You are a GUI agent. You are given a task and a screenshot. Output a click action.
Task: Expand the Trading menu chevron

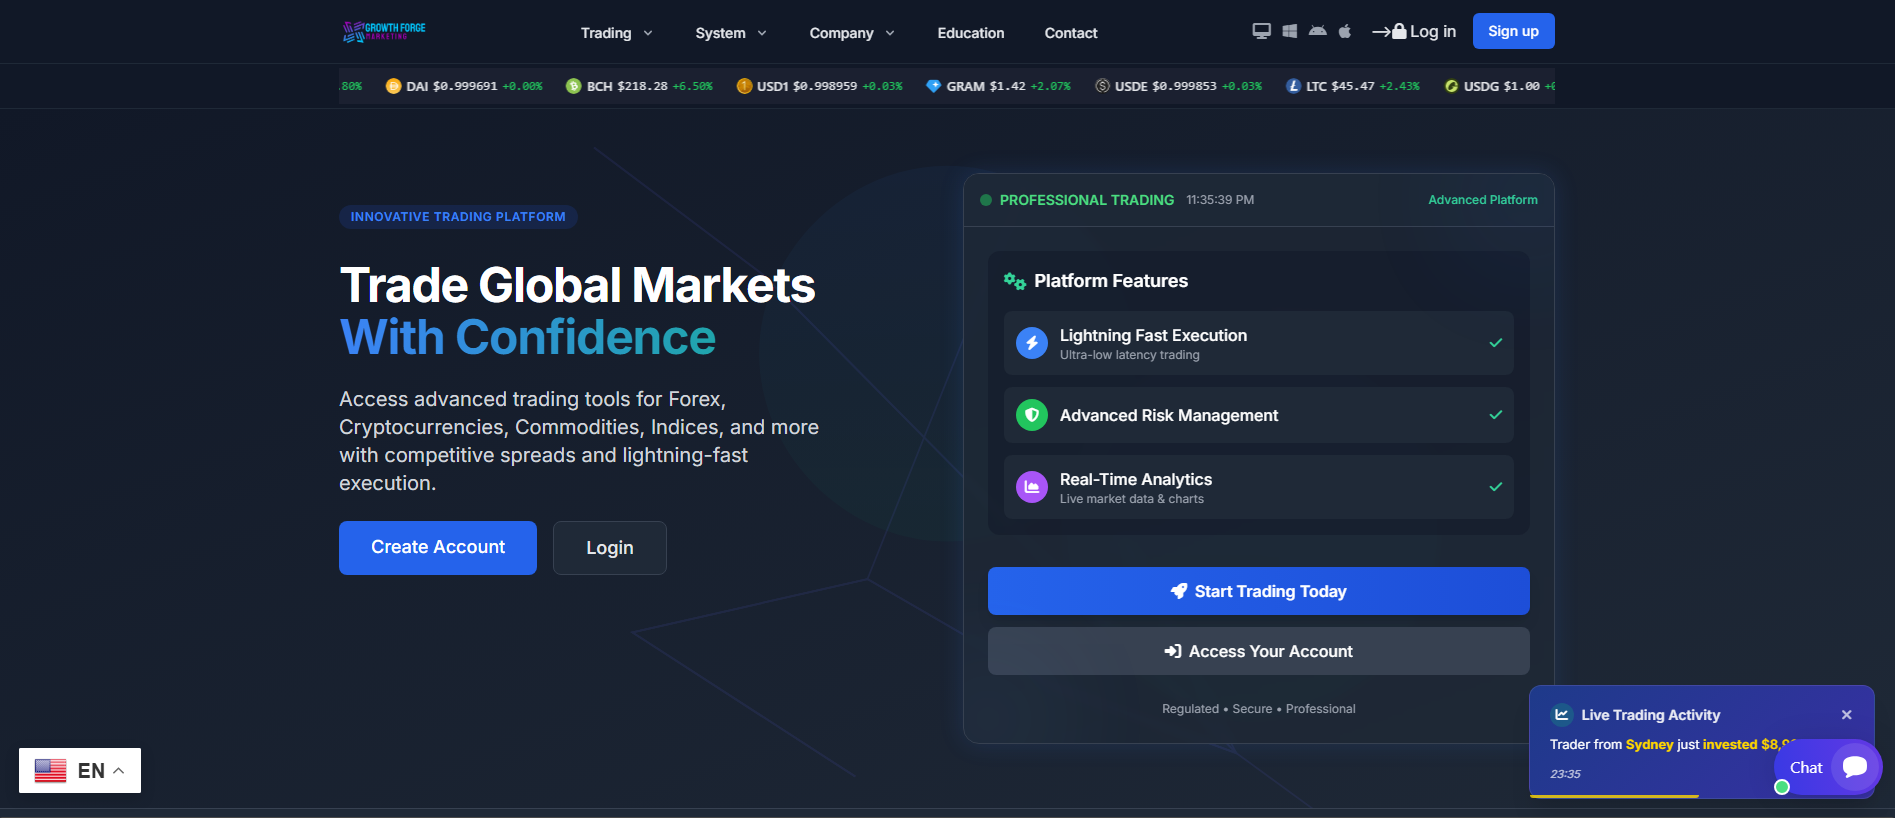pyautogui.click(x=648, y=33)
